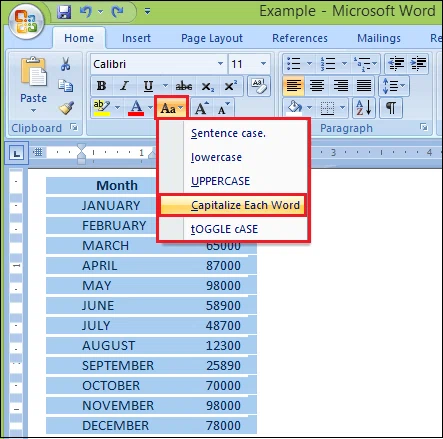The height and width of the screenshot is (439, 443).
Task: Align text right
Action: [x=341, y=86]
